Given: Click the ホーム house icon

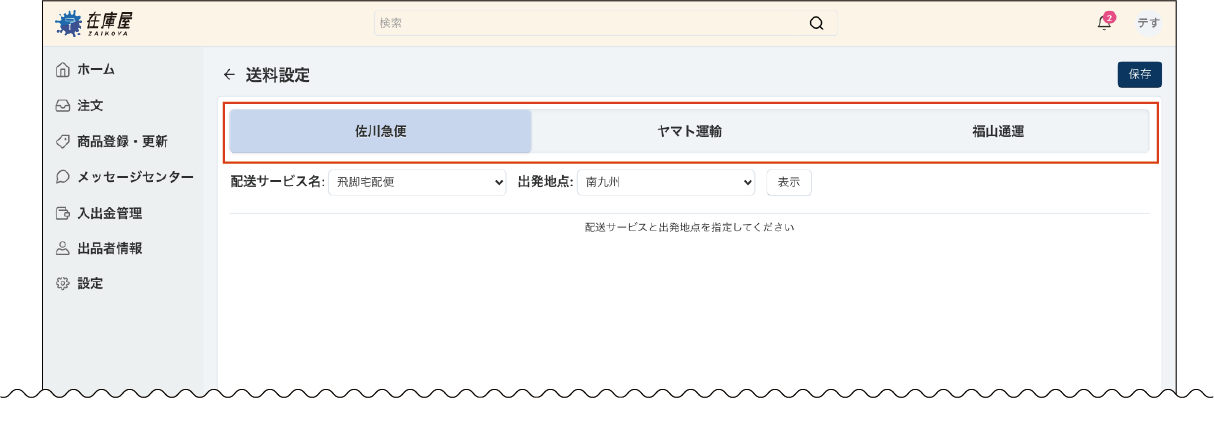Looking at the screenshot, I should pos(63,70).
